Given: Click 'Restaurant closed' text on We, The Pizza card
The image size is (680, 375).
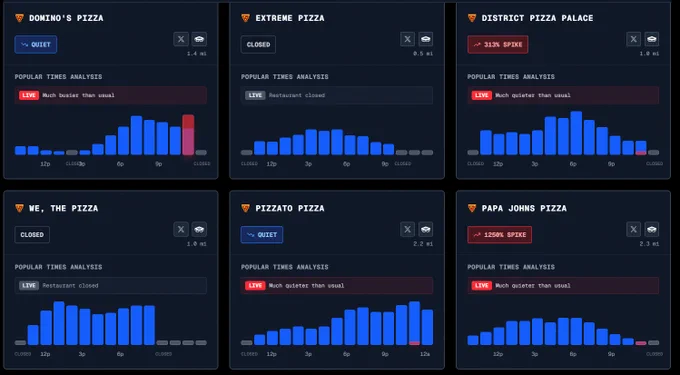Looking at the screenshot, I should click(x=70, y=286).
